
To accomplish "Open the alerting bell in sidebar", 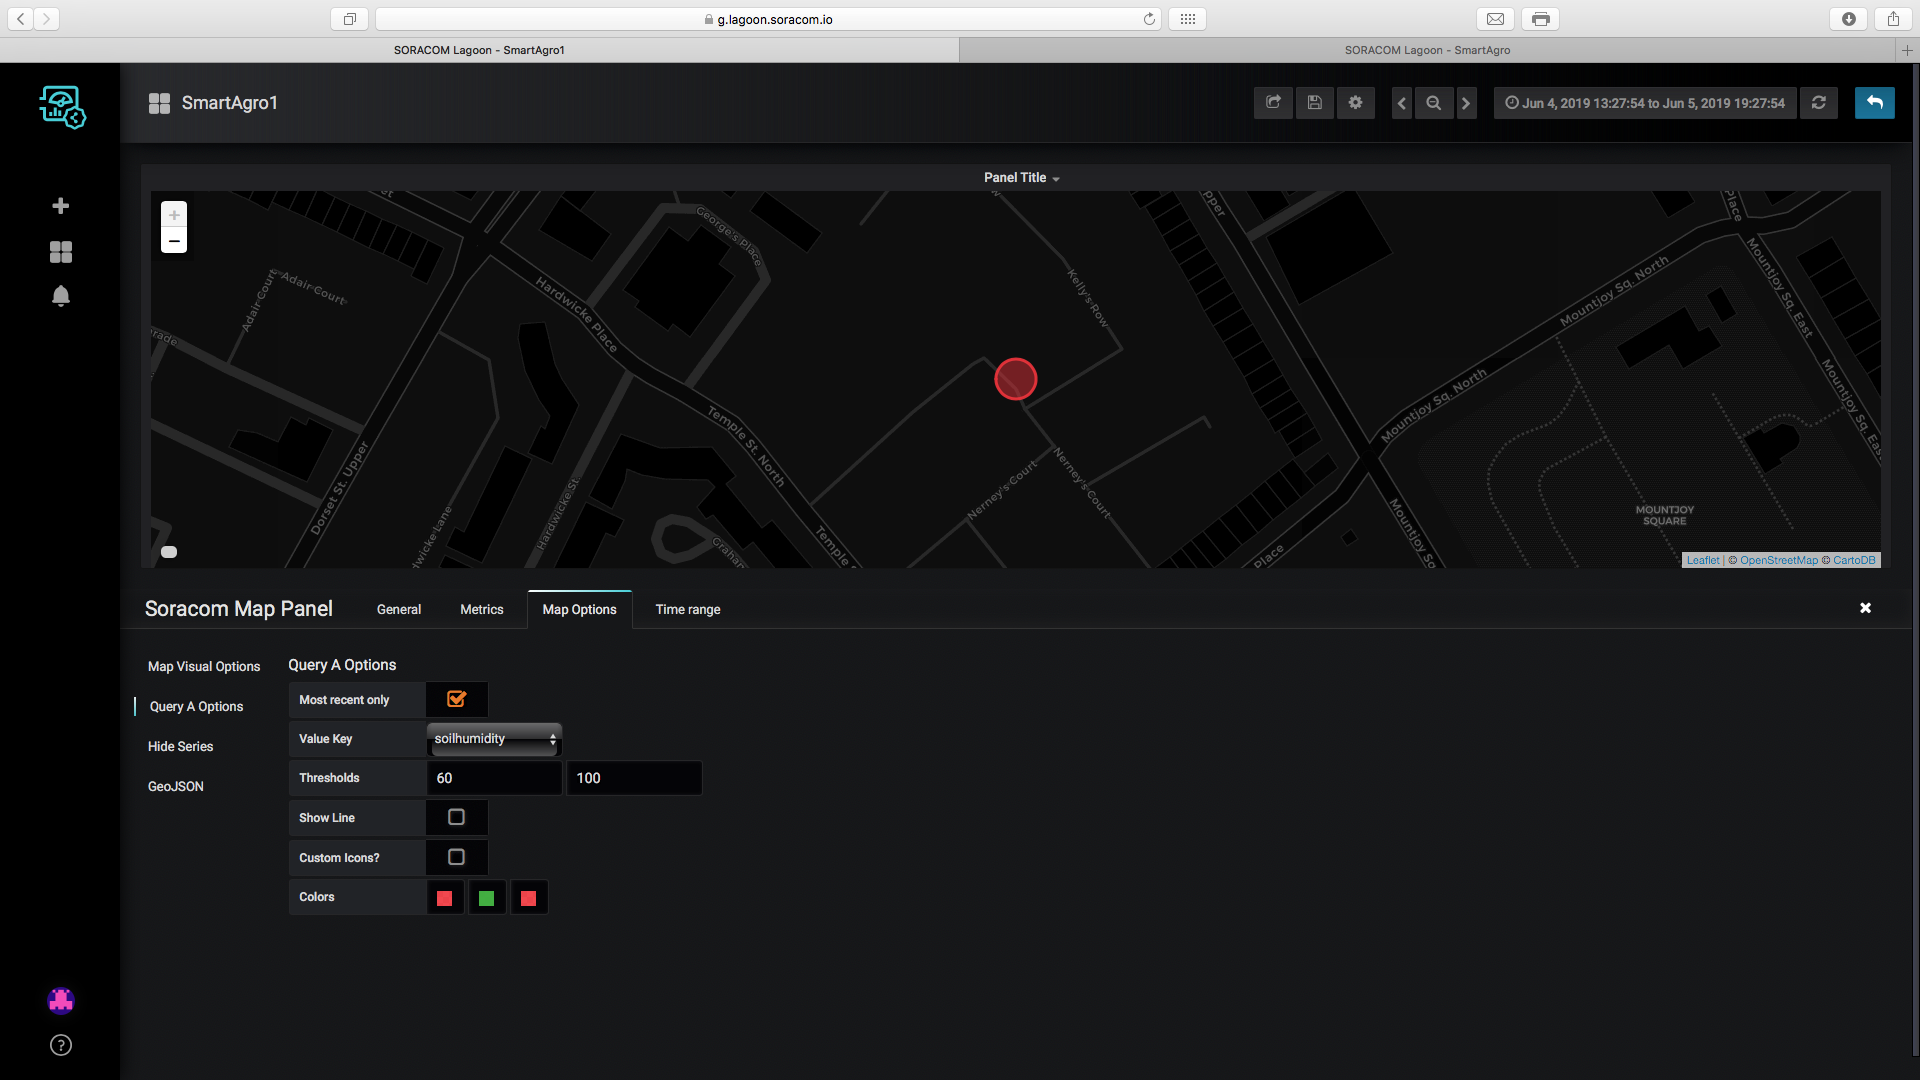I will 61,296.
